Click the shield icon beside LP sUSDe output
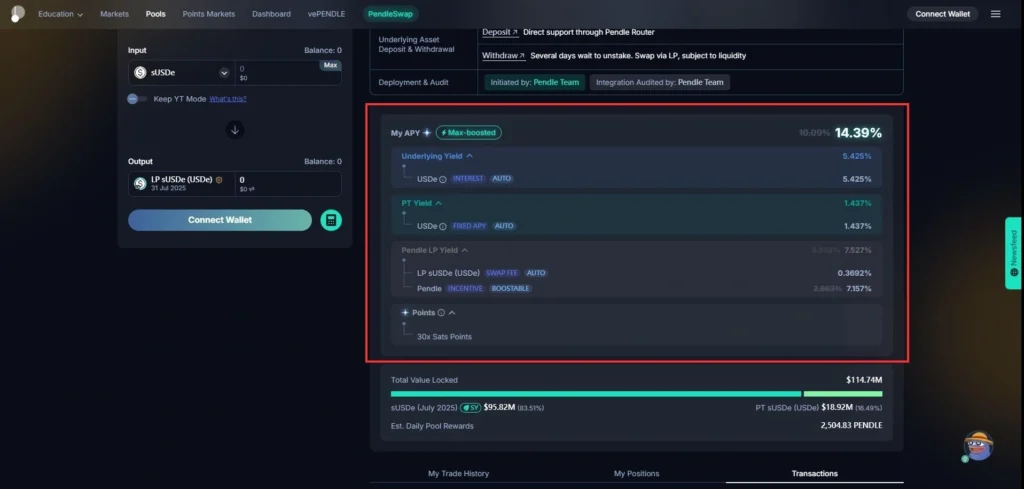The image size is (1024, 489). pos(219,180)
